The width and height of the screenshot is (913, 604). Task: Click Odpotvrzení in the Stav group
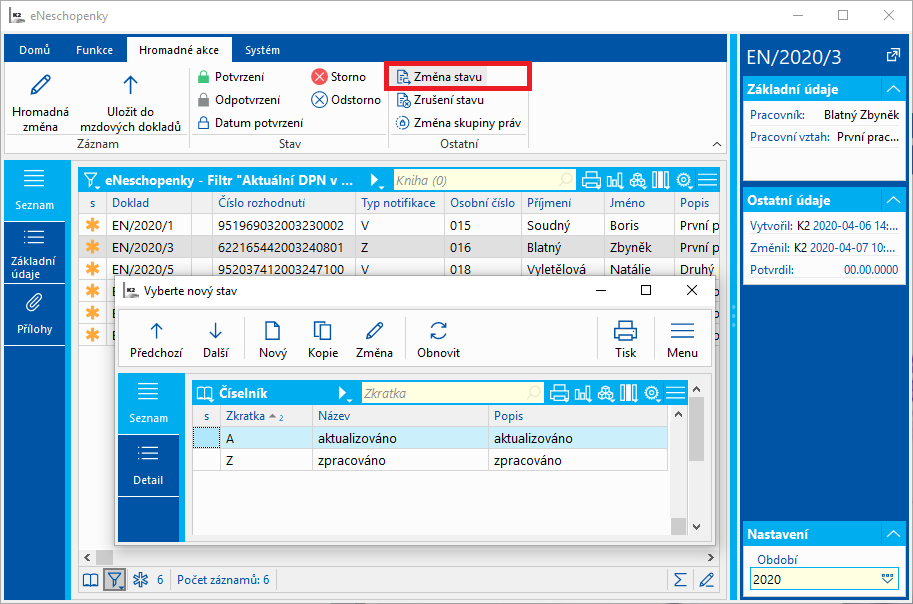239,100
